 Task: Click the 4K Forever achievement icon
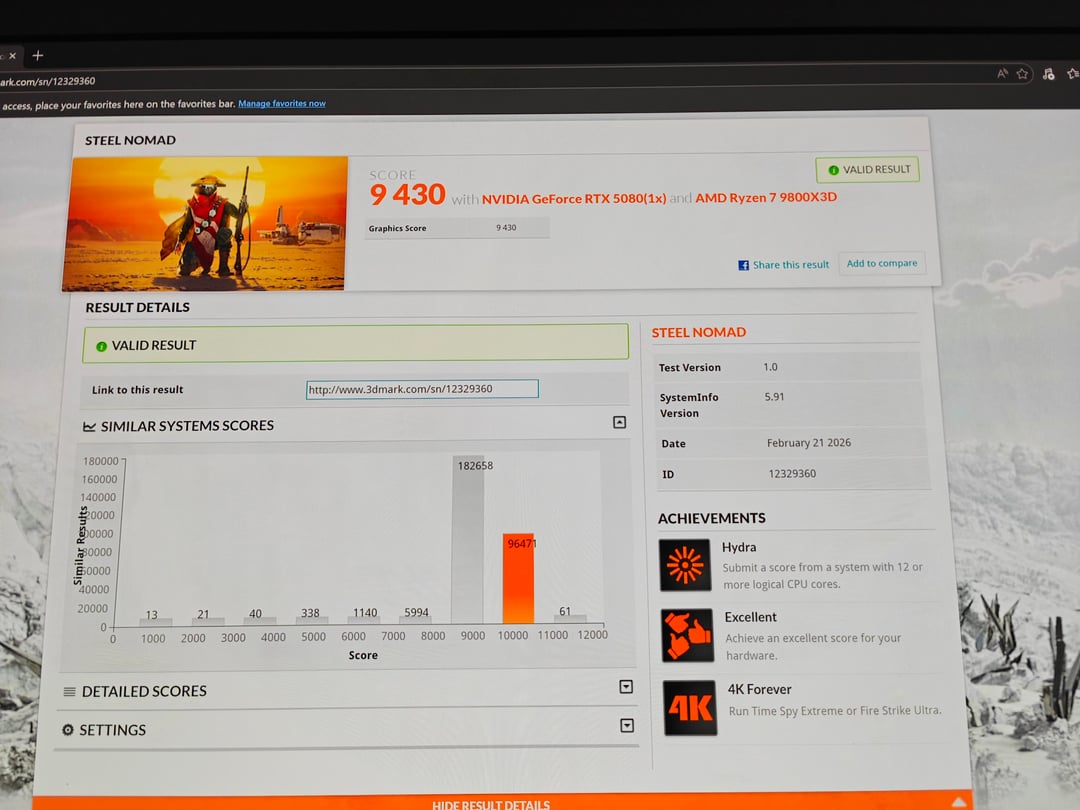click(x=690, y=708)
